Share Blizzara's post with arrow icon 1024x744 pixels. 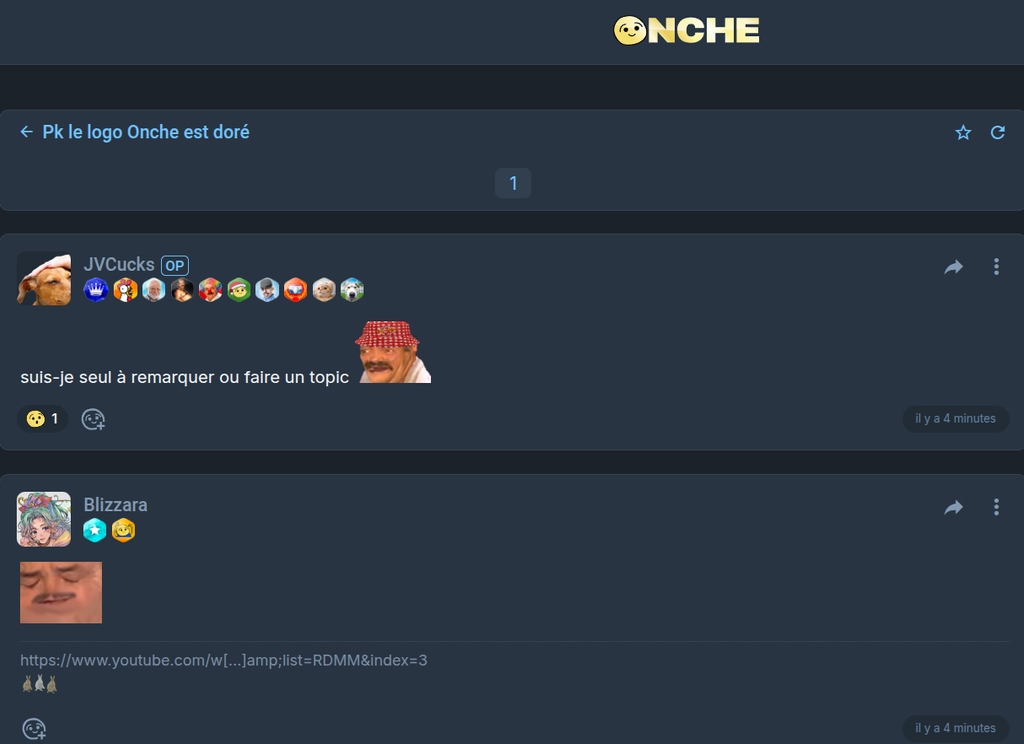[953, 507]
